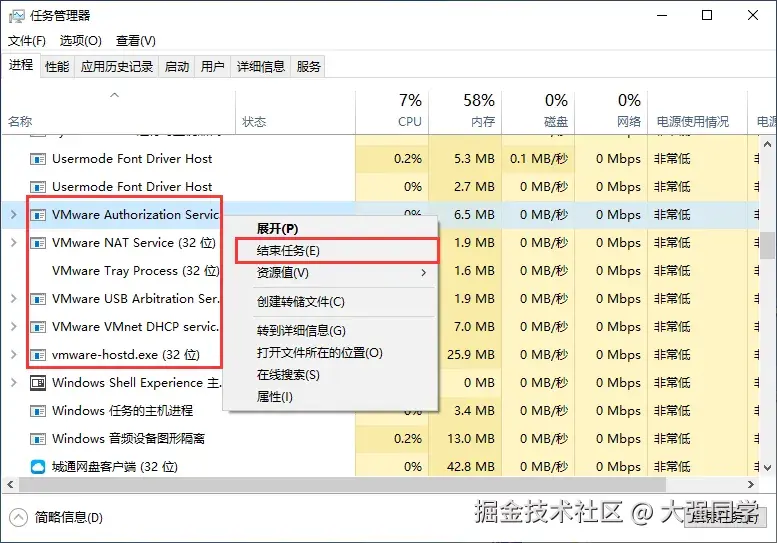Click the 0.1 MB/秒 disk cell

click(x=539, y=159)
